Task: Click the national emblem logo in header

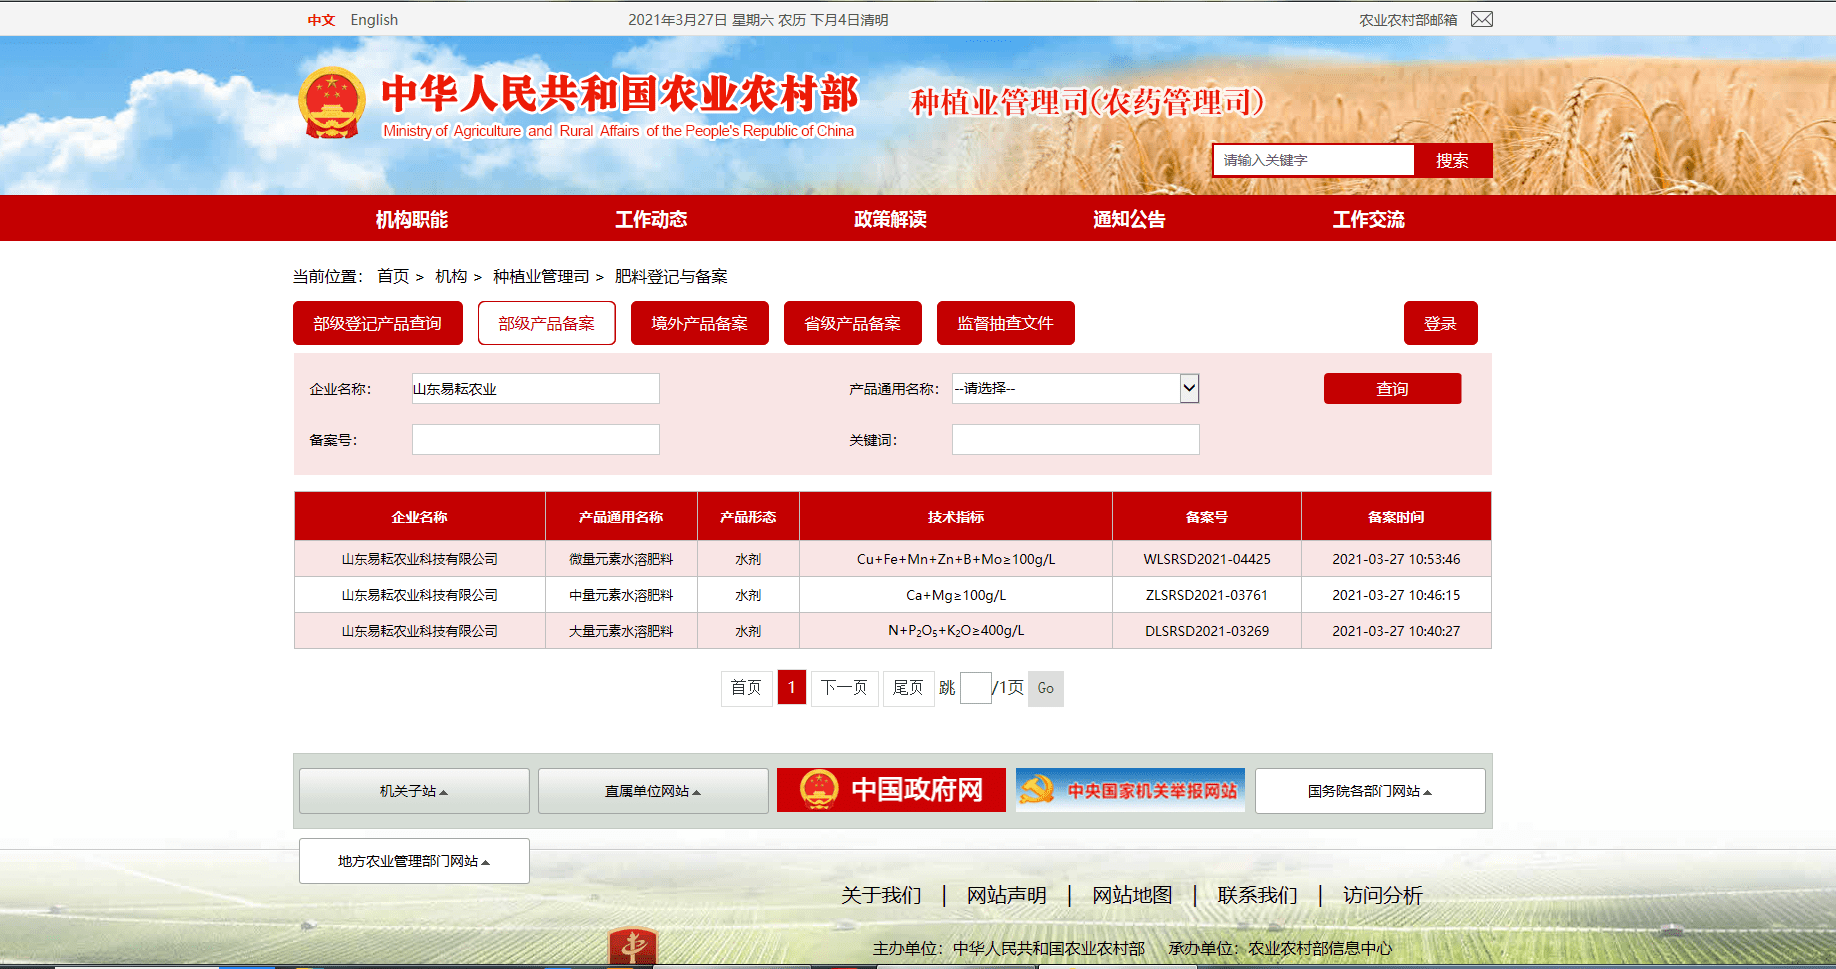Action: (x=331, y=103)
